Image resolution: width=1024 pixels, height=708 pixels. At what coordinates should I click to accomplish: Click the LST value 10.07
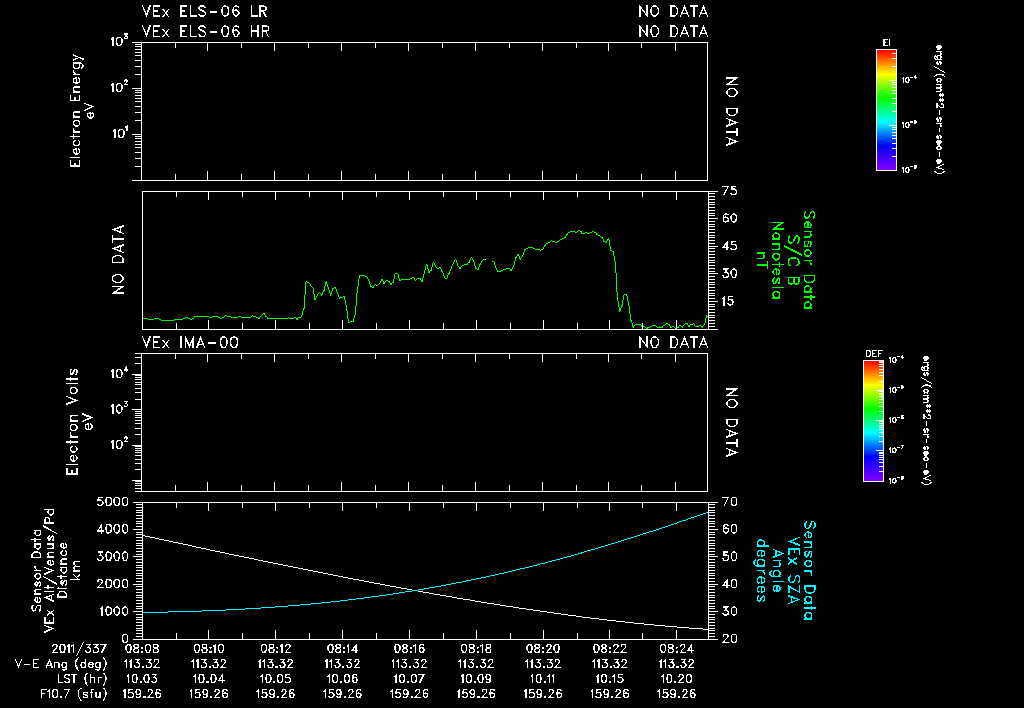[409, 679]
